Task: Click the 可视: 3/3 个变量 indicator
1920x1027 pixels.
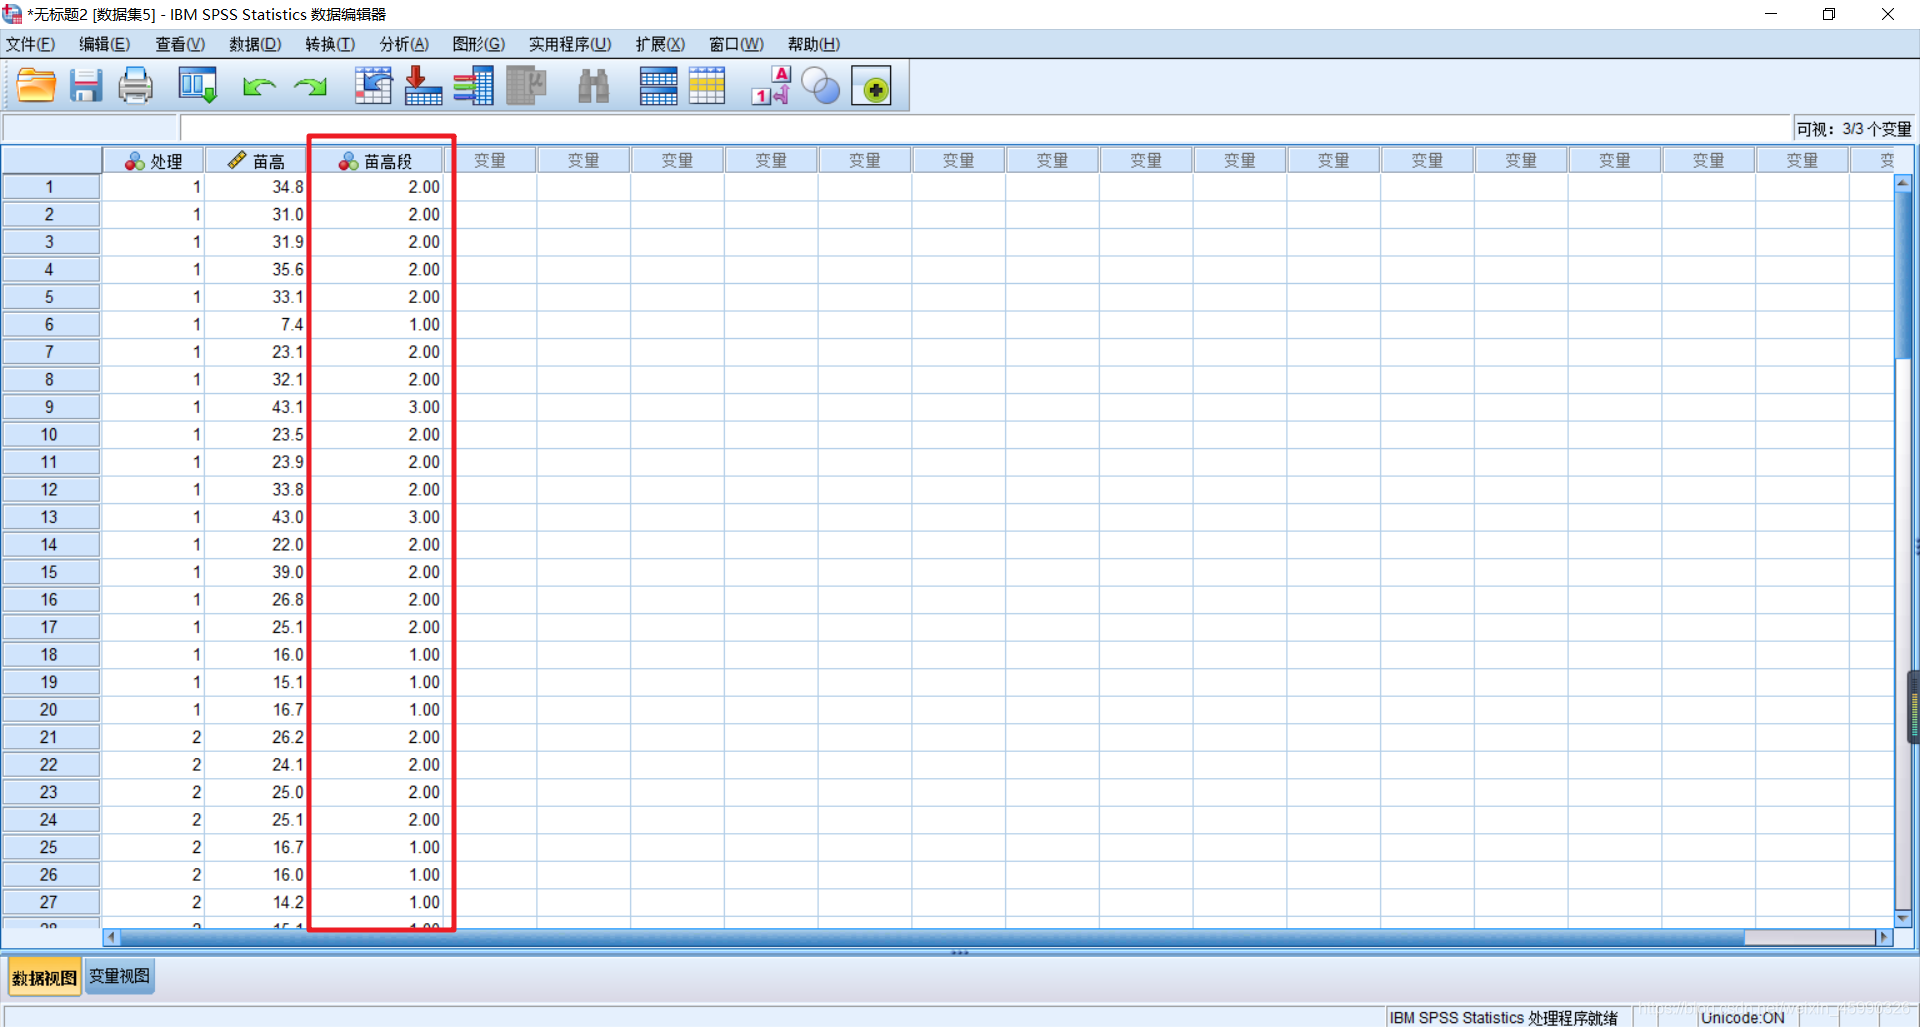Action: tap(1853, 129)
